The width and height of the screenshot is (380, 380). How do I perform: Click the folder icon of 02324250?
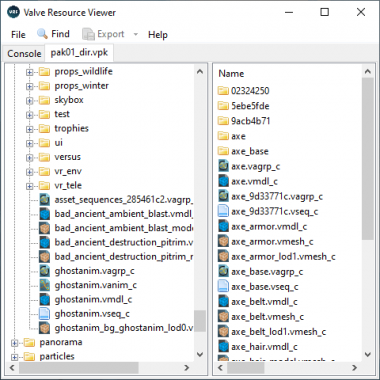223,90
